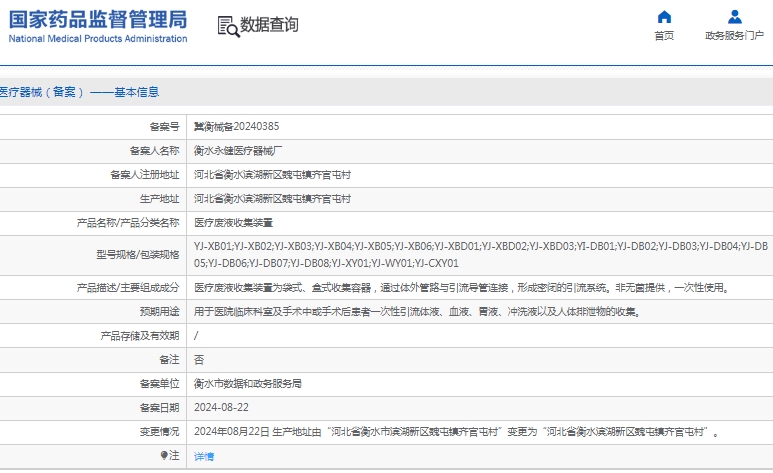Open the 政务服务门户 person icon
The height and width of the screenshot is (473, 773).
[x=735, y=17]
